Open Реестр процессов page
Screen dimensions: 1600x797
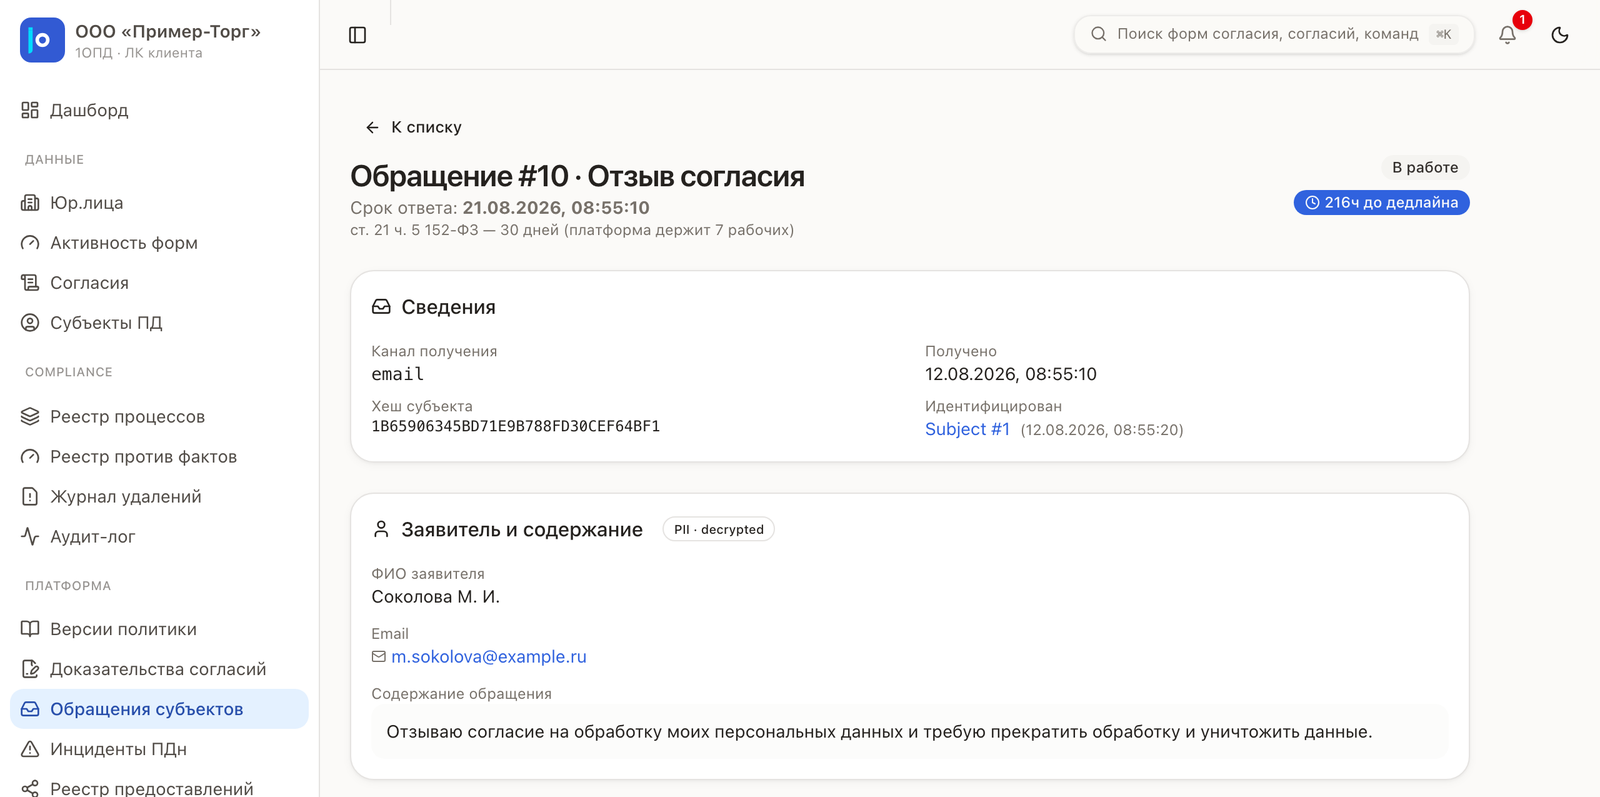pos(159,416)
